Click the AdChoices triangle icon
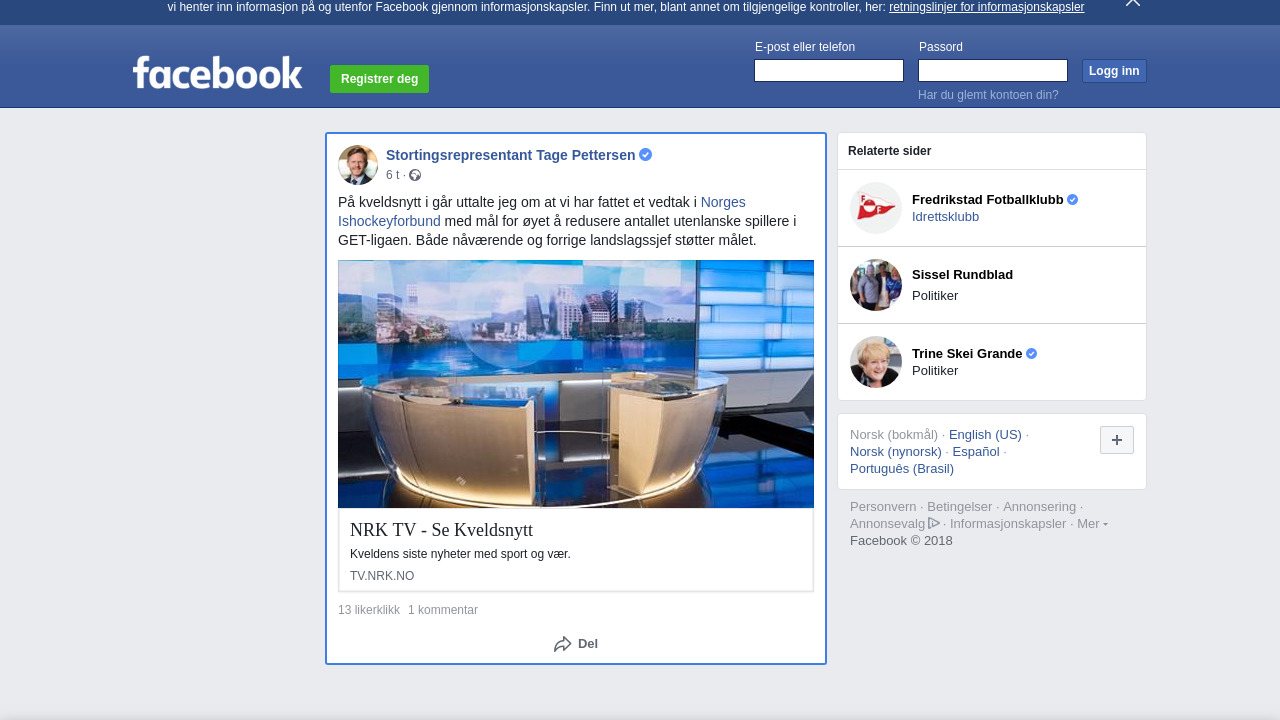 pos(934,523)
